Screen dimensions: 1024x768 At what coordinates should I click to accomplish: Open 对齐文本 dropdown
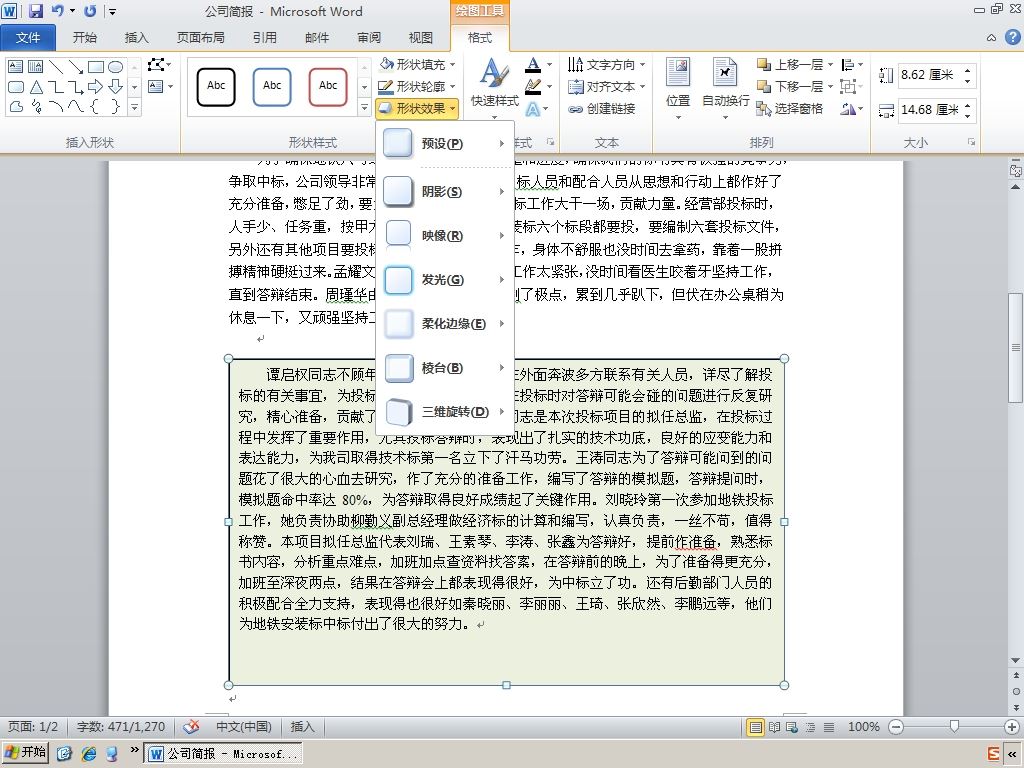tap(607, 86)
